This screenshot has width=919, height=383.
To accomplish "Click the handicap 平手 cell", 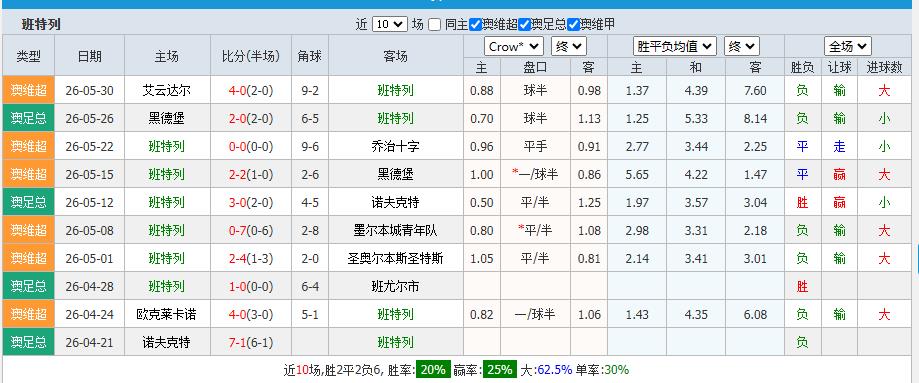I will pyautogui.click(x=535, y=147).
